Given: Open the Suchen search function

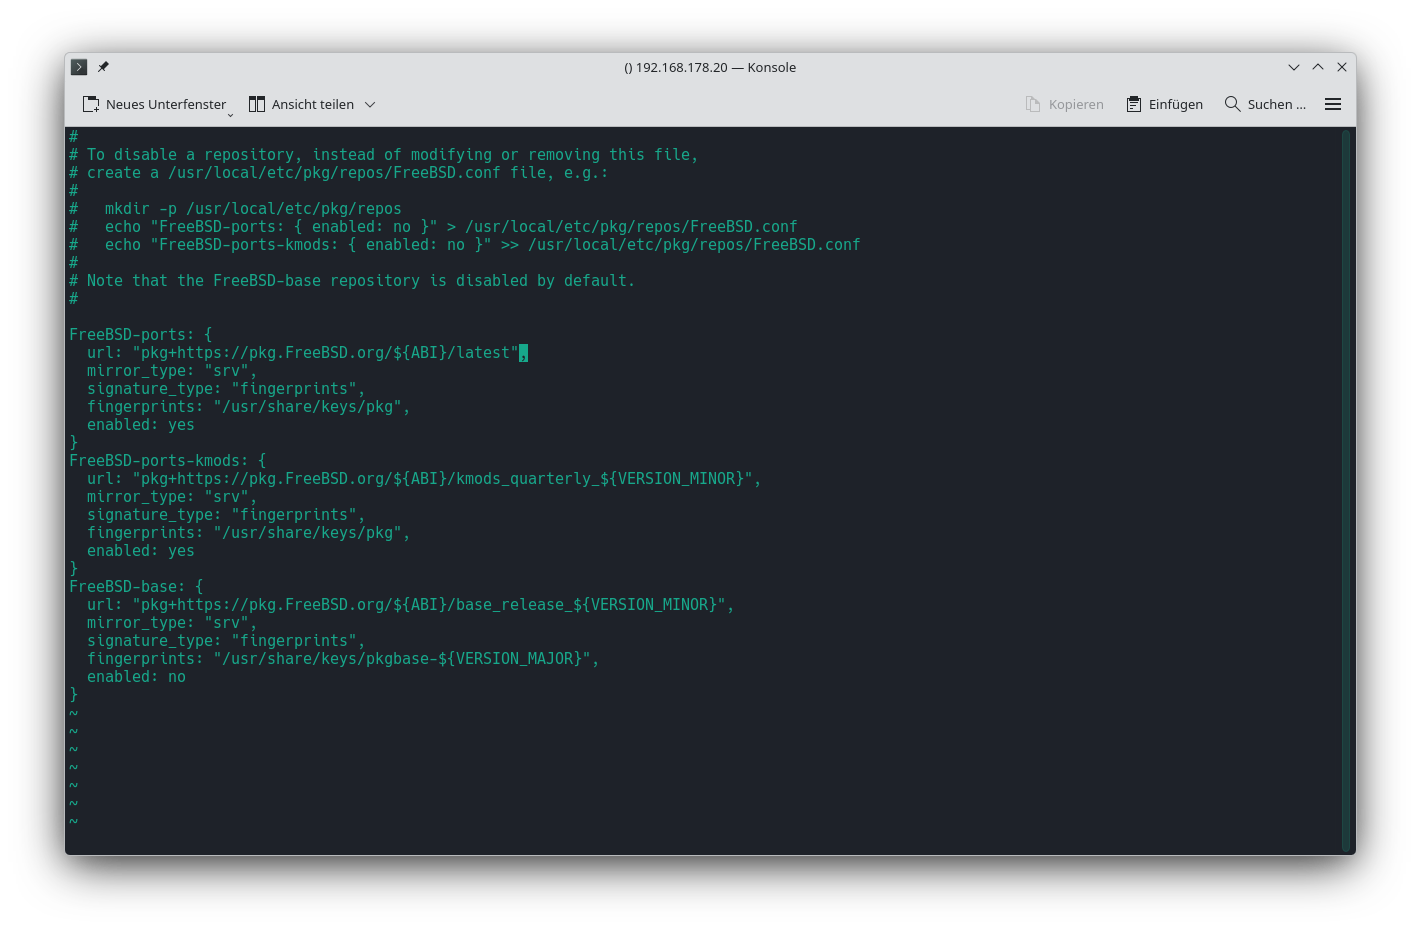Looking at the screenshot, I should (x=1265, y=104).
